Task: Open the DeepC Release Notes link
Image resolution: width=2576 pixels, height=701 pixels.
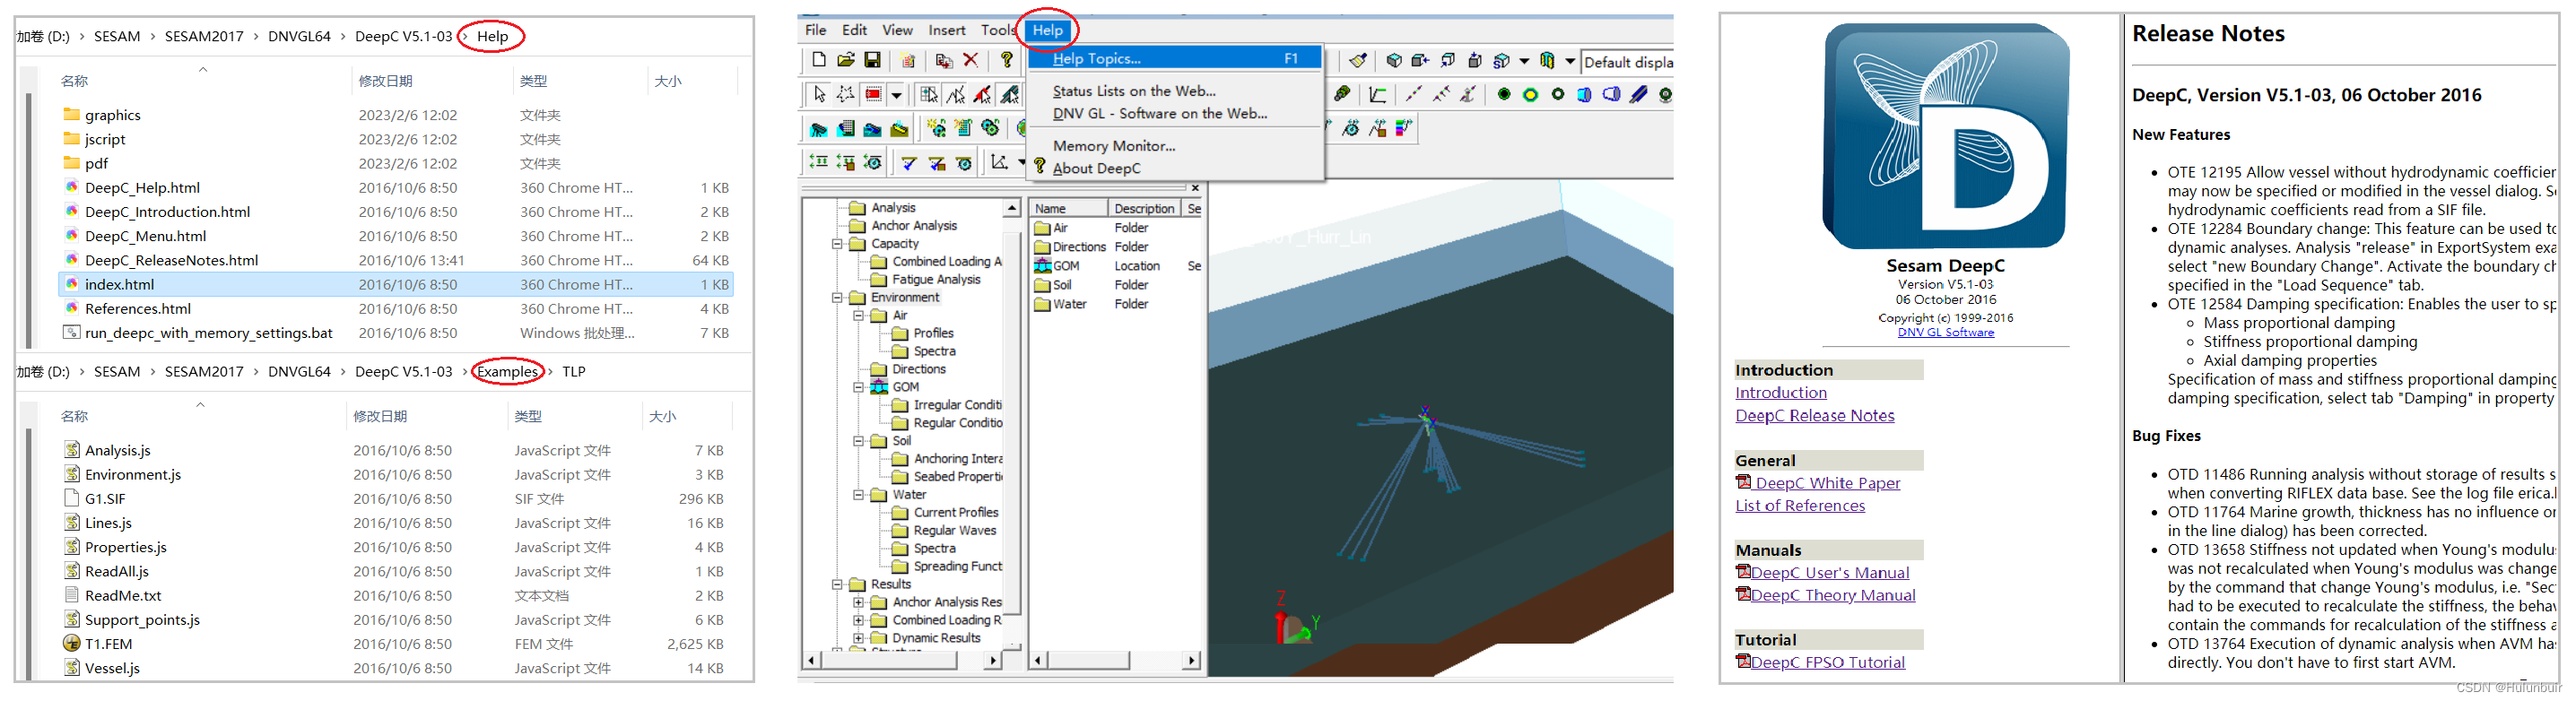Action: tap(1814, 416)
